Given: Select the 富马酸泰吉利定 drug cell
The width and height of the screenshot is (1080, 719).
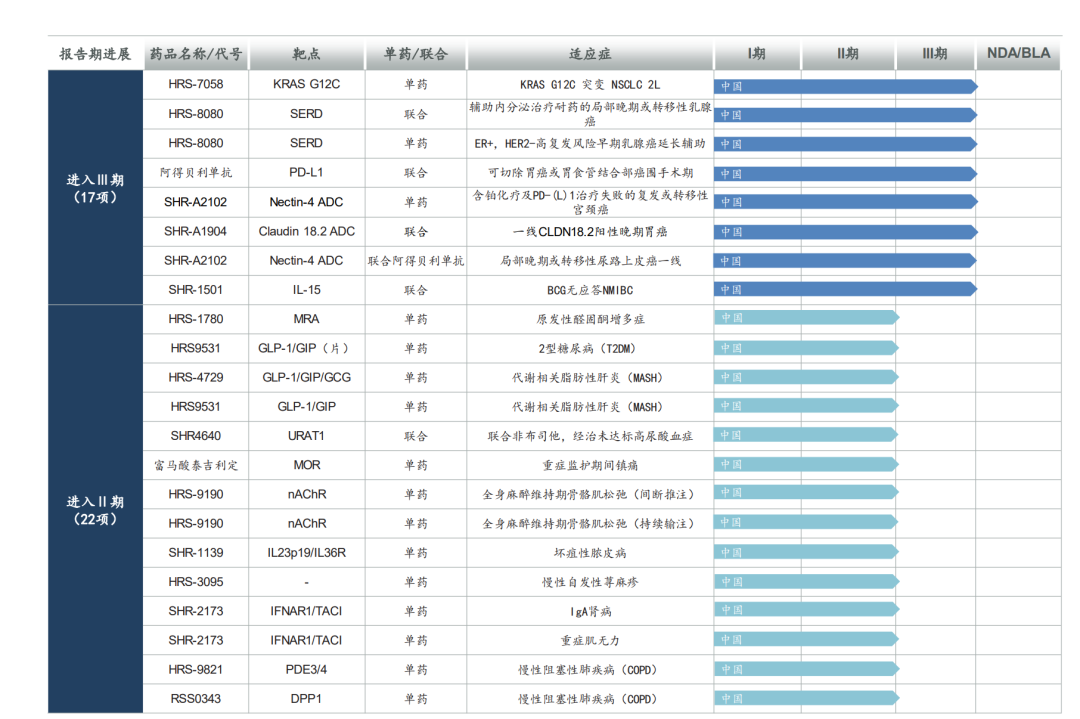Looking at the screenshot, I should click(x=196, y=466).
